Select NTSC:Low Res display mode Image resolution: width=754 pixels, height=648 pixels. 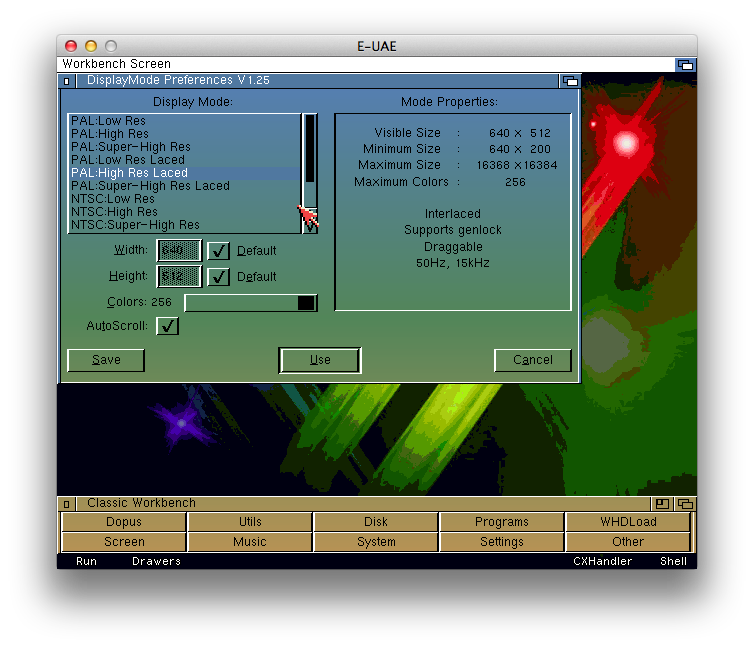(x=185, y=199)
